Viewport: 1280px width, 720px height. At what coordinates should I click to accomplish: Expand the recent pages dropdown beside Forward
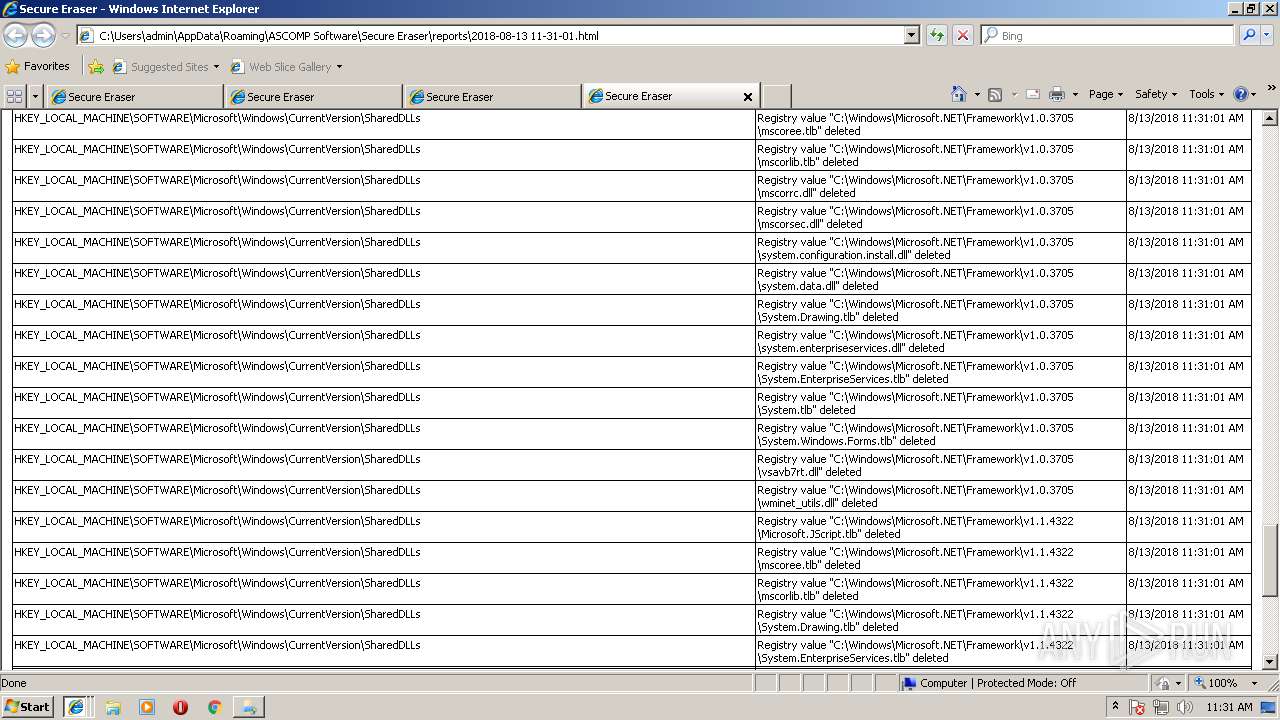(x=65, y=35)
